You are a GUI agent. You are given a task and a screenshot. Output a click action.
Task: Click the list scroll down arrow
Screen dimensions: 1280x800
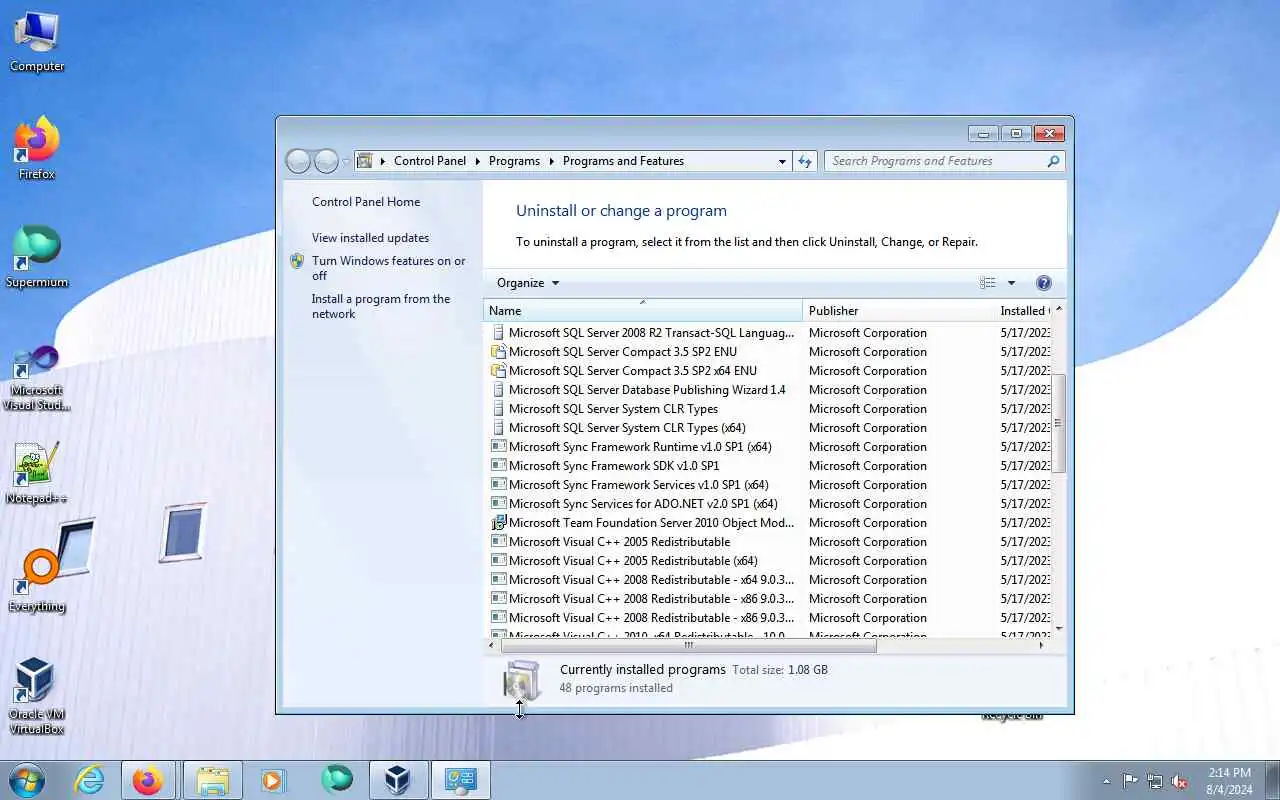(x=1058, y=629)
